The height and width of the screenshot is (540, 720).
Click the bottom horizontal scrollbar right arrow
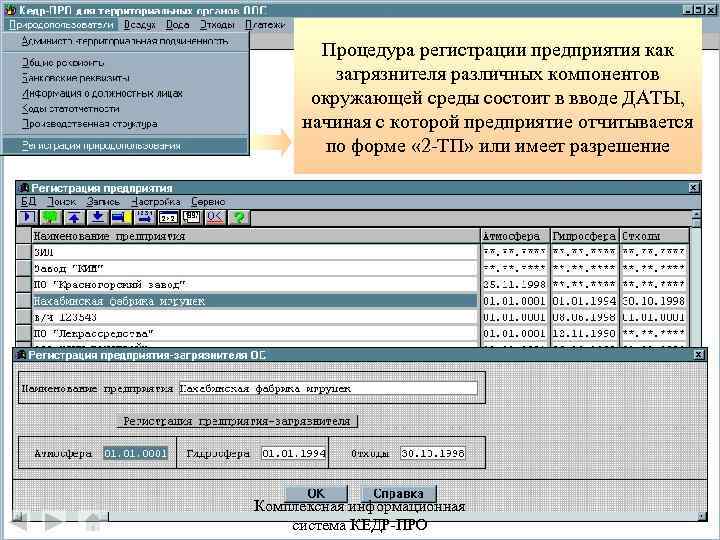(702, 517)
